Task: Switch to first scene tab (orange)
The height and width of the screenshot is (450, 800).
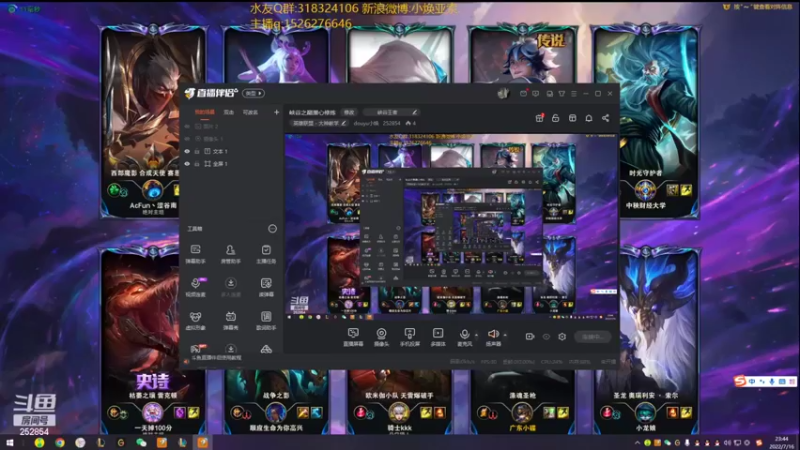Action: coord(205,112)
